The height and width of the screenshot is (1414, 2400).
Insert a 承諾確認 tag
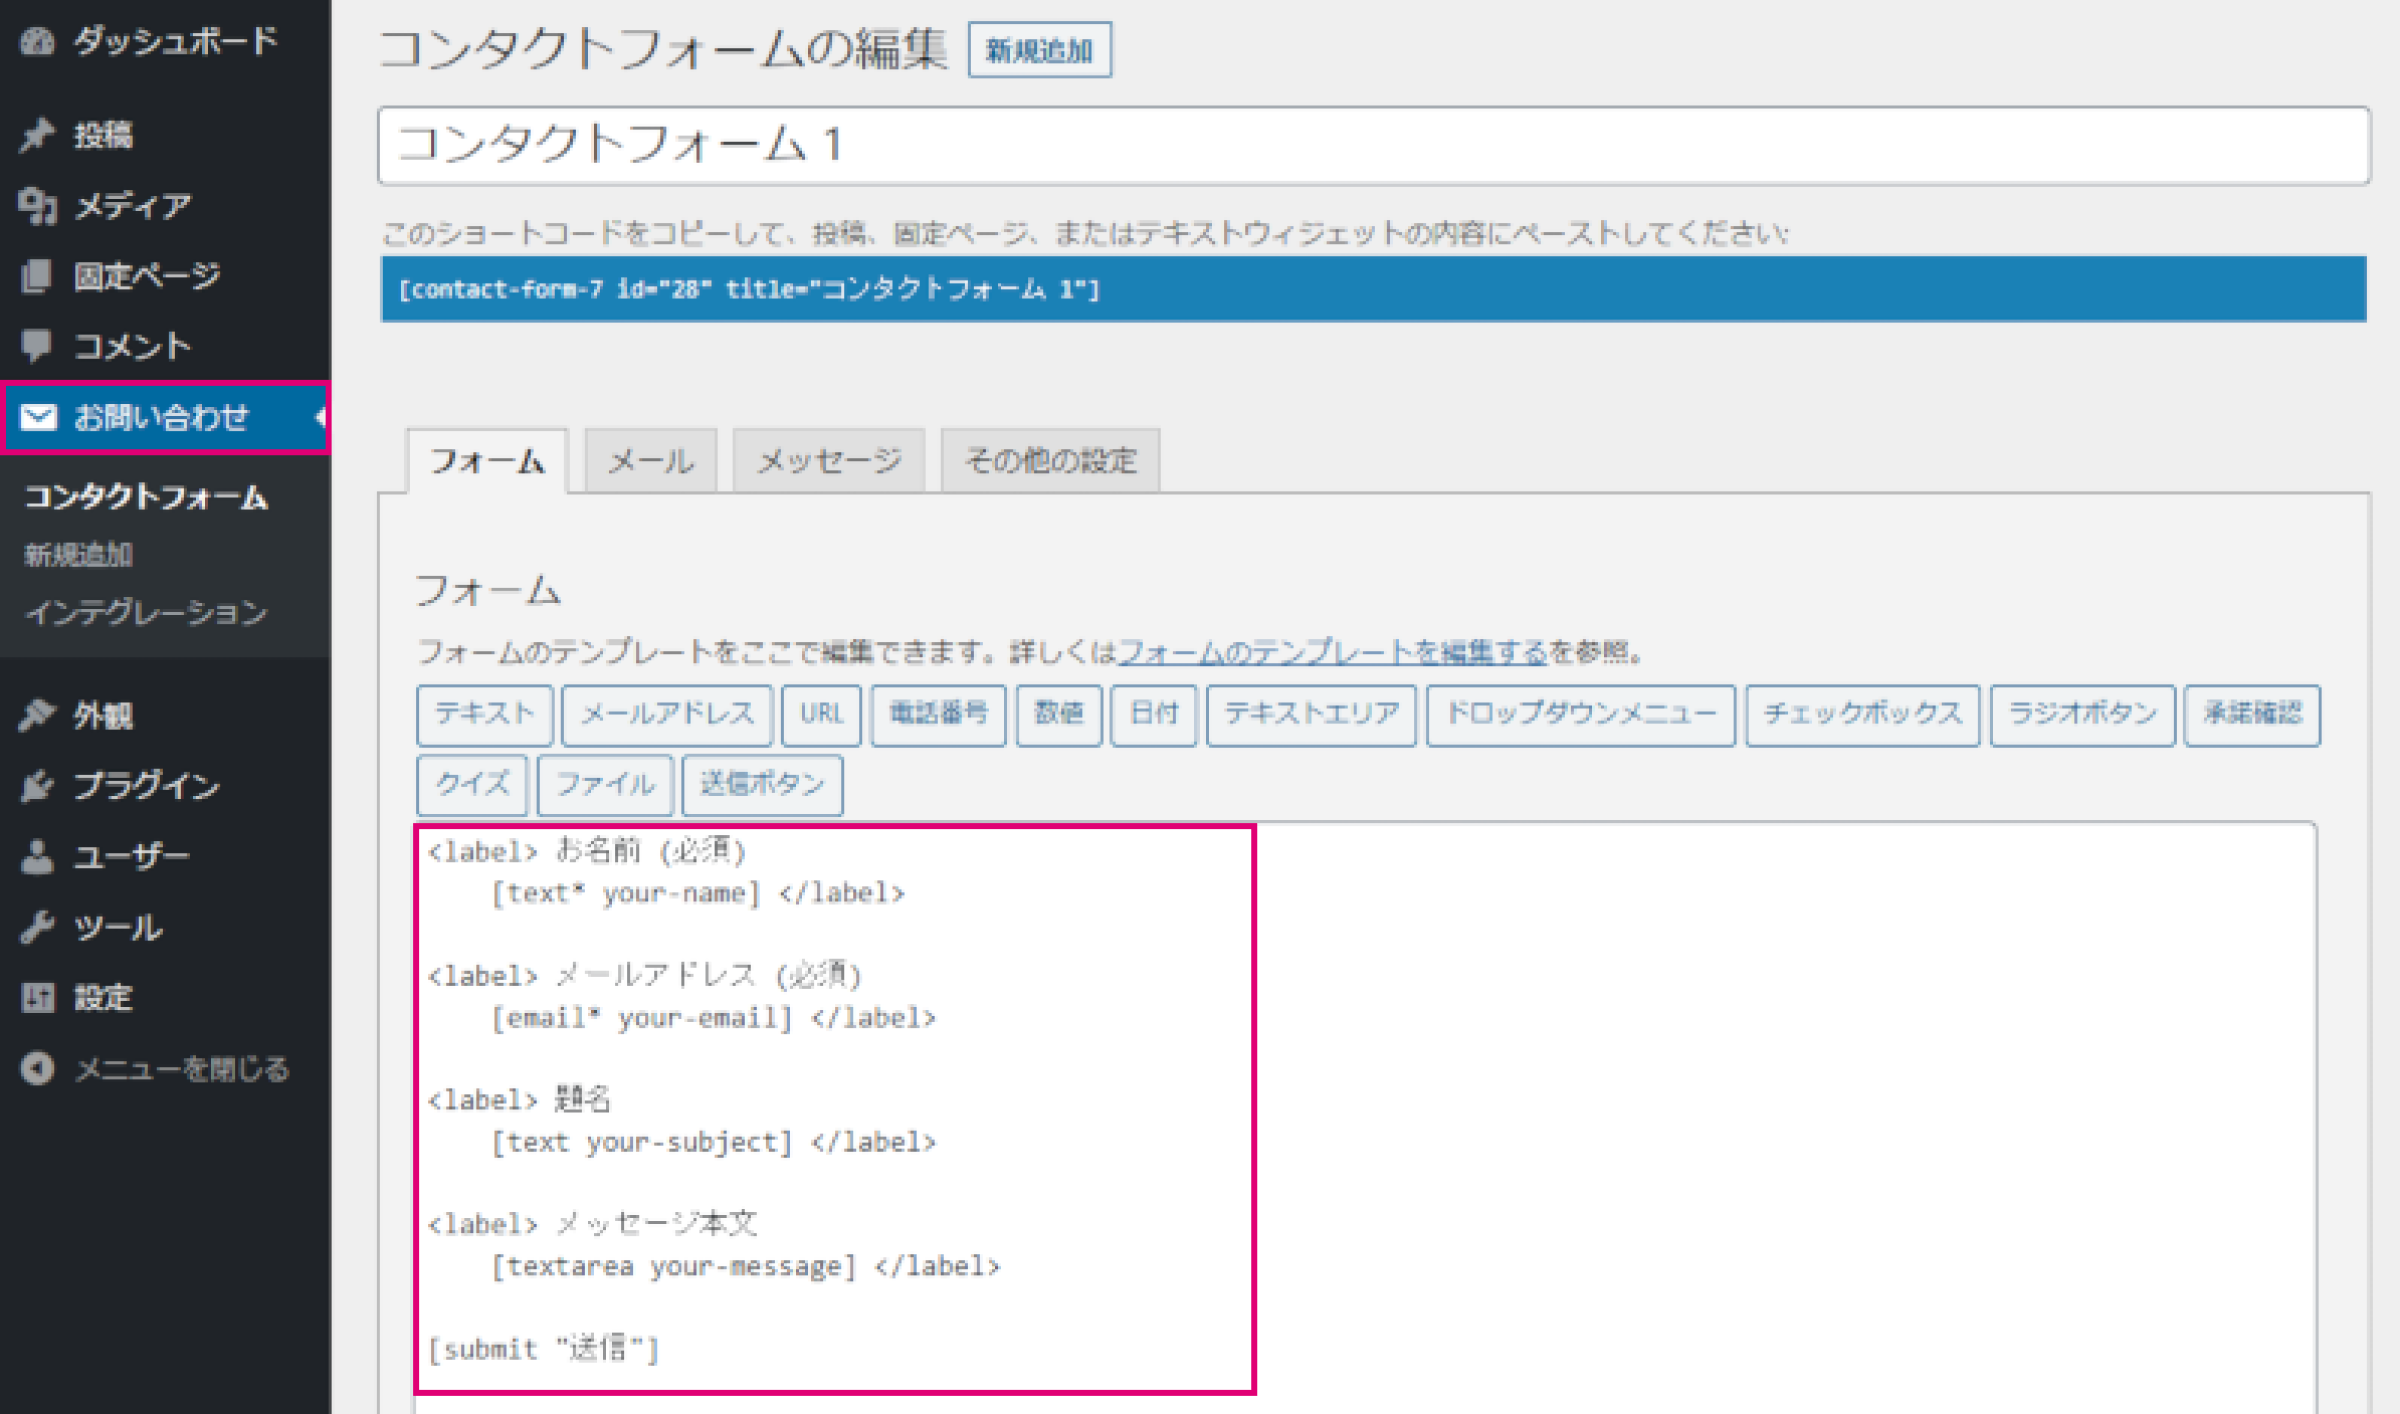coord(2253,714)
